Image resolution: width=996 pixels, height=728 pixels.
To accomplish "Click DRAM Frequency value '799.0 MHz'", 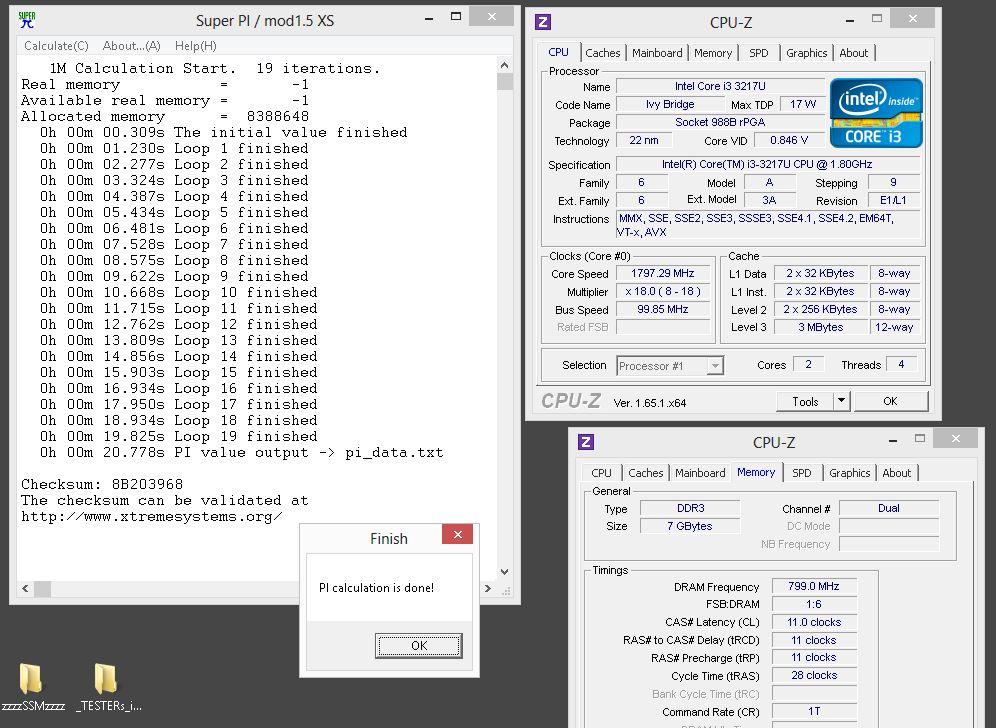I will click(x=814, y=586).
